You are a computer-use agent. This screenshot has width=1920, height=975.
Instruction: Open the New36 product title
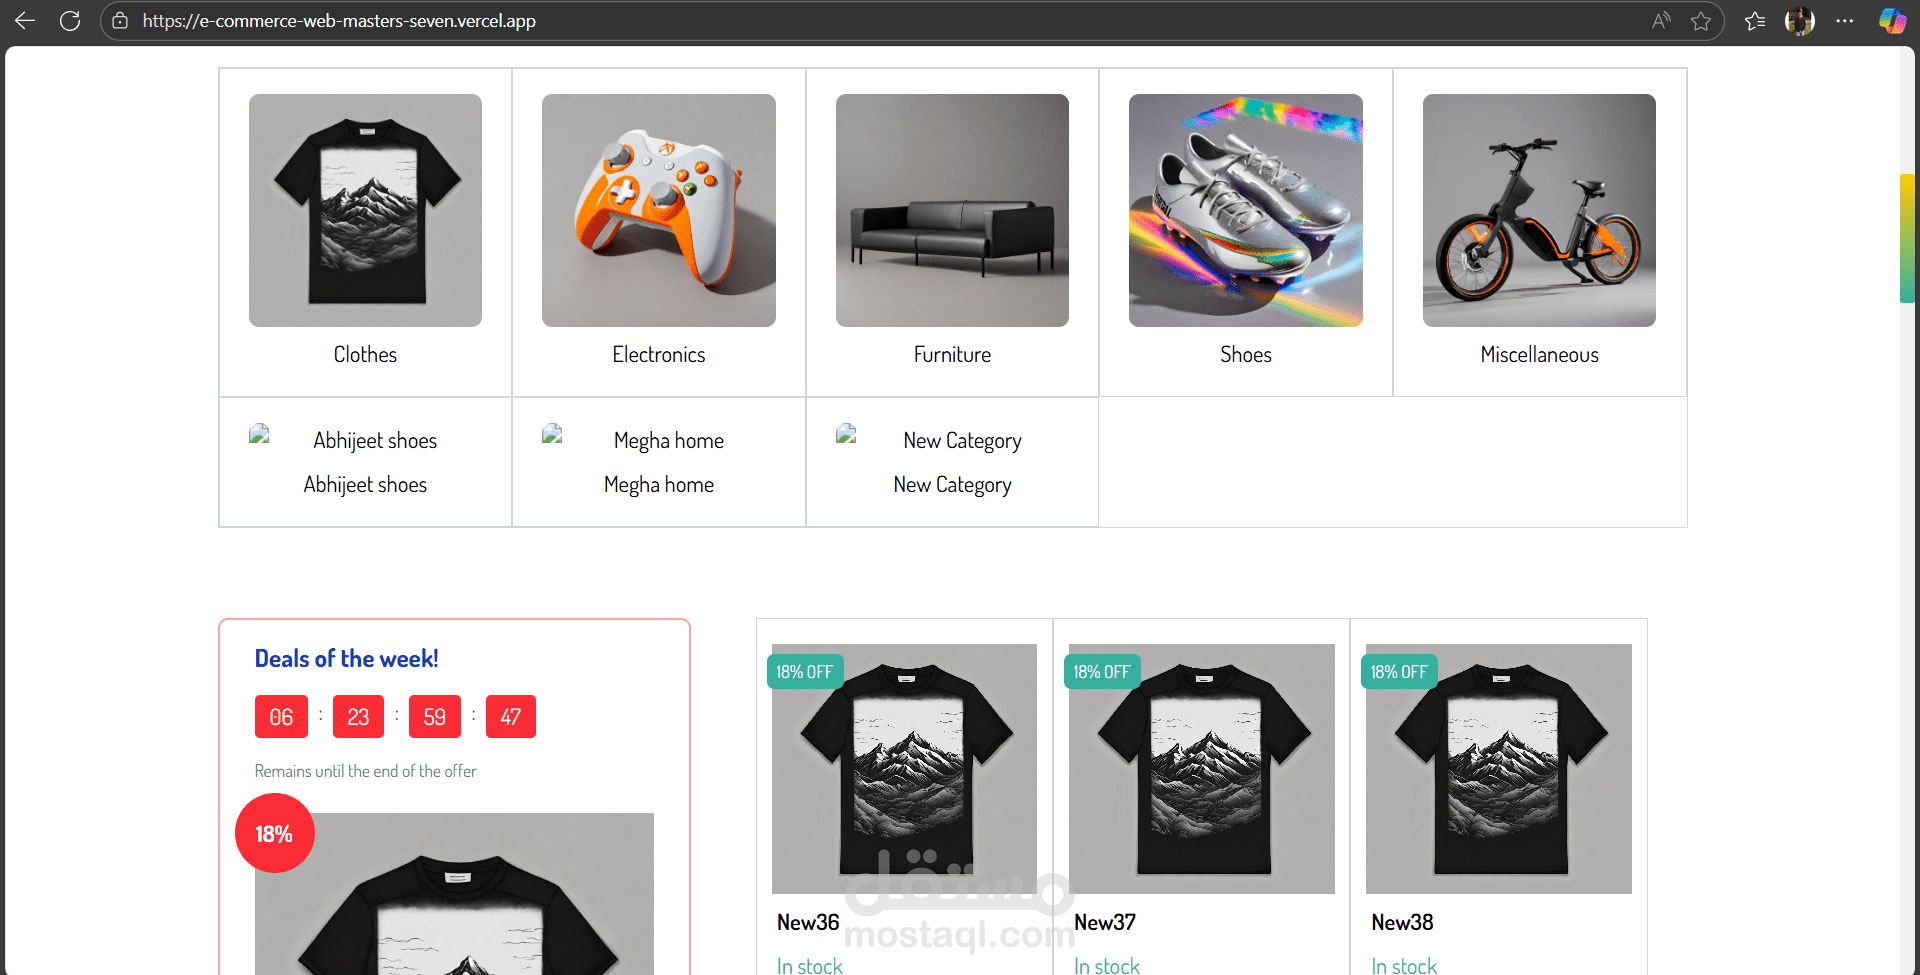click(x=808, y=923)
